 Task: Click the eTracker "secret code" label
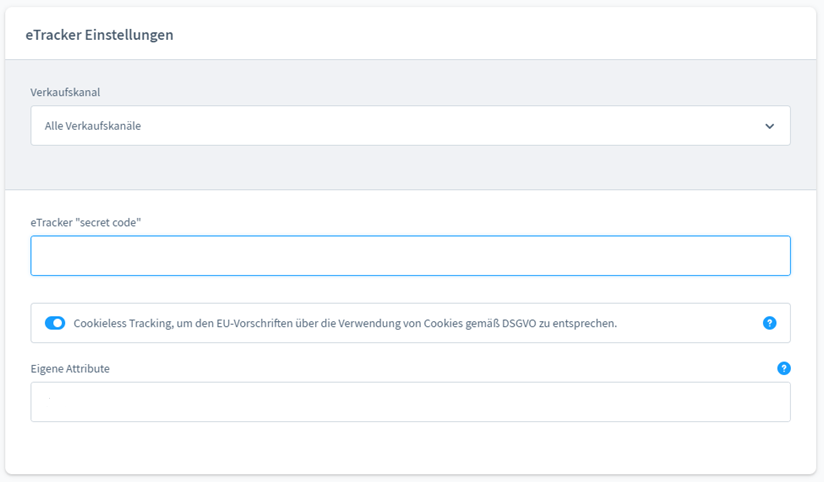pos(86,222)
